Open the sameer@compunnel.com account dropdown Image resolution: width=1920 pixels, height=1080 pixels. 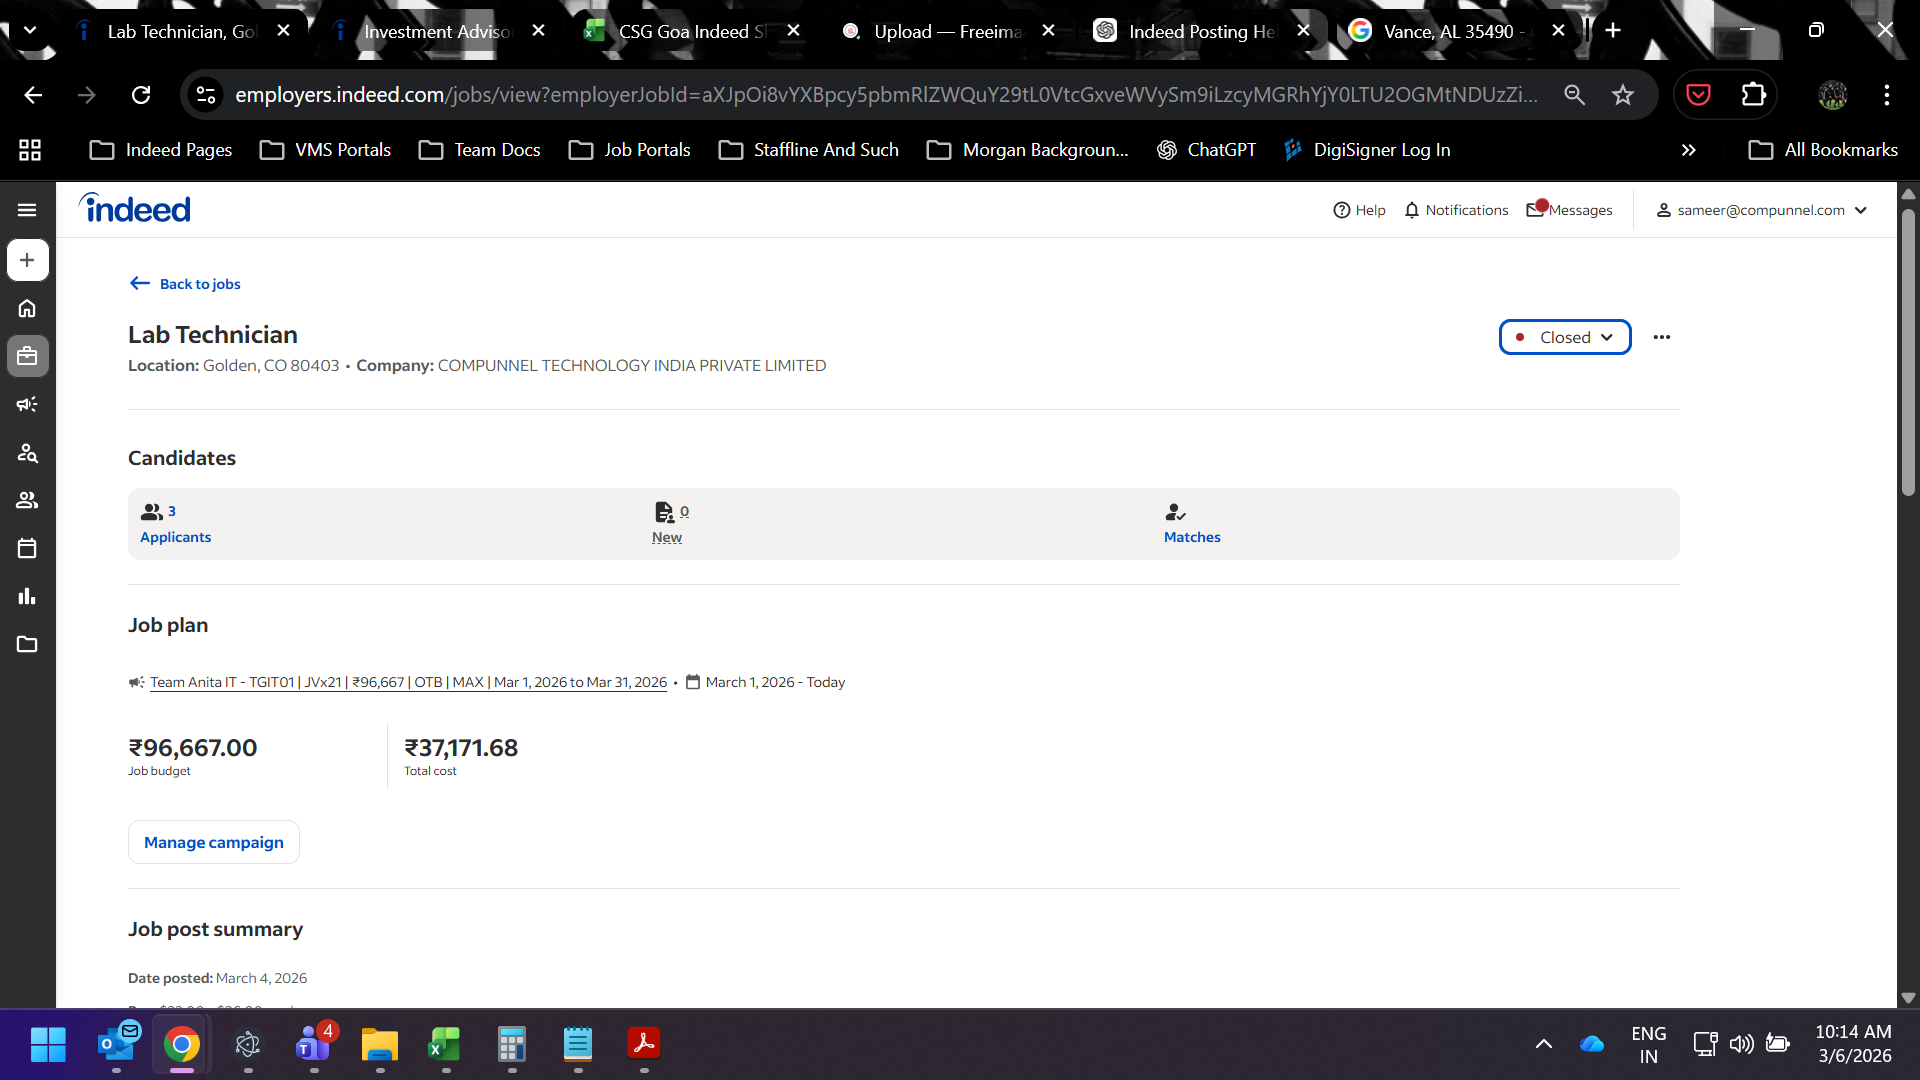[x=1761, y=210]
